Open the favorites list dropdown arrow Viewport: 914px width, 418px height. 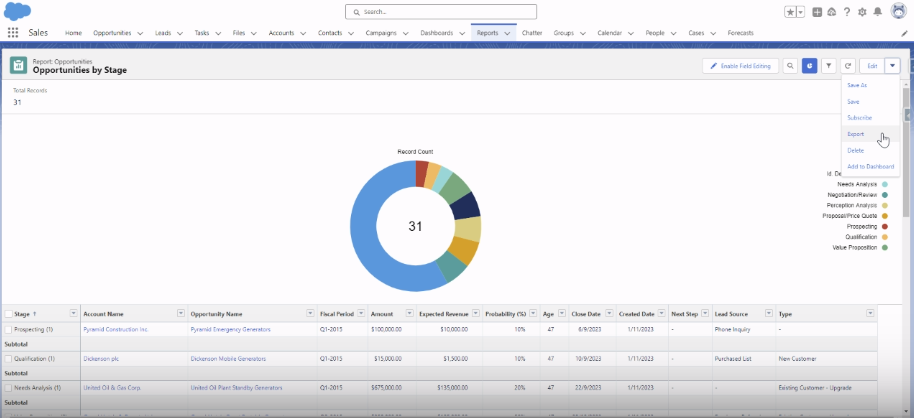[x=801, y=12]
